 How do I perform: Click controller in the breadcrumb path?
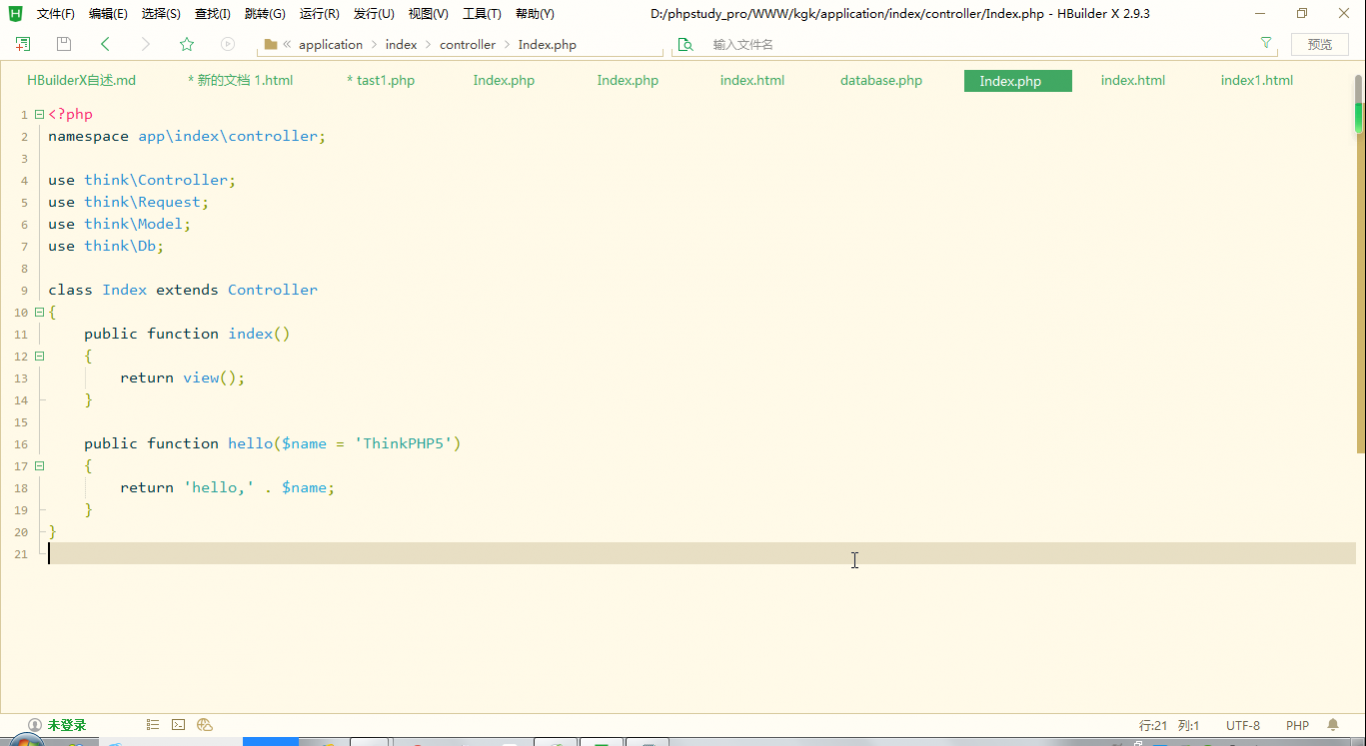468,44
